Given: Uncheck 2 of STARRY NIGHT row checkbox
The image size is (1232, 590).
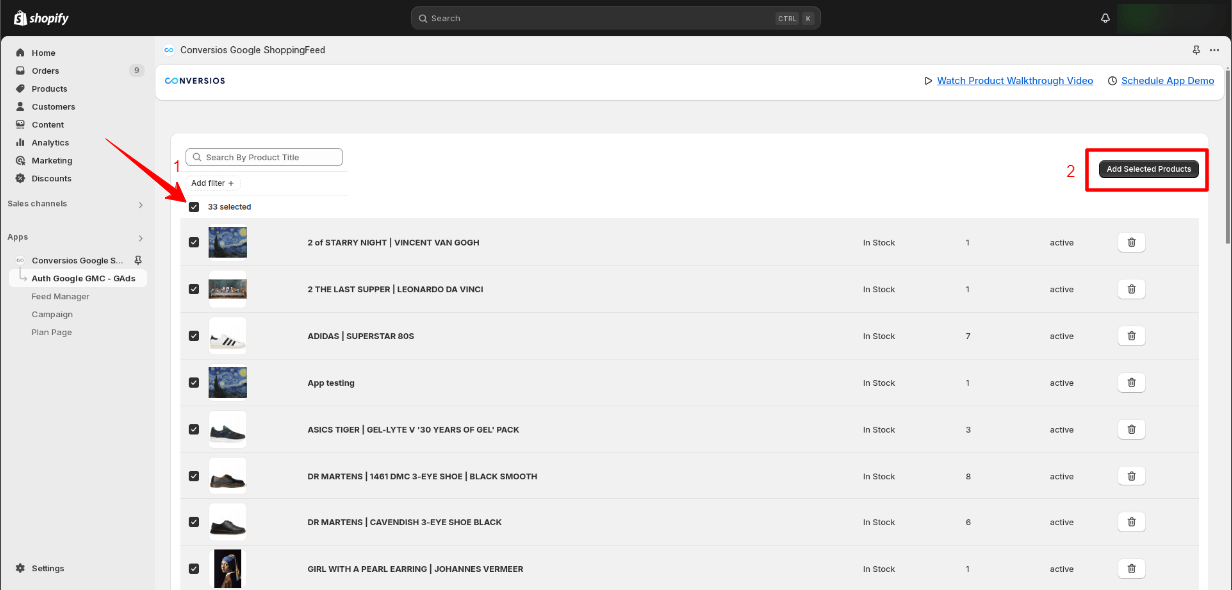Looking at the screenshot, I should (194, 242).
